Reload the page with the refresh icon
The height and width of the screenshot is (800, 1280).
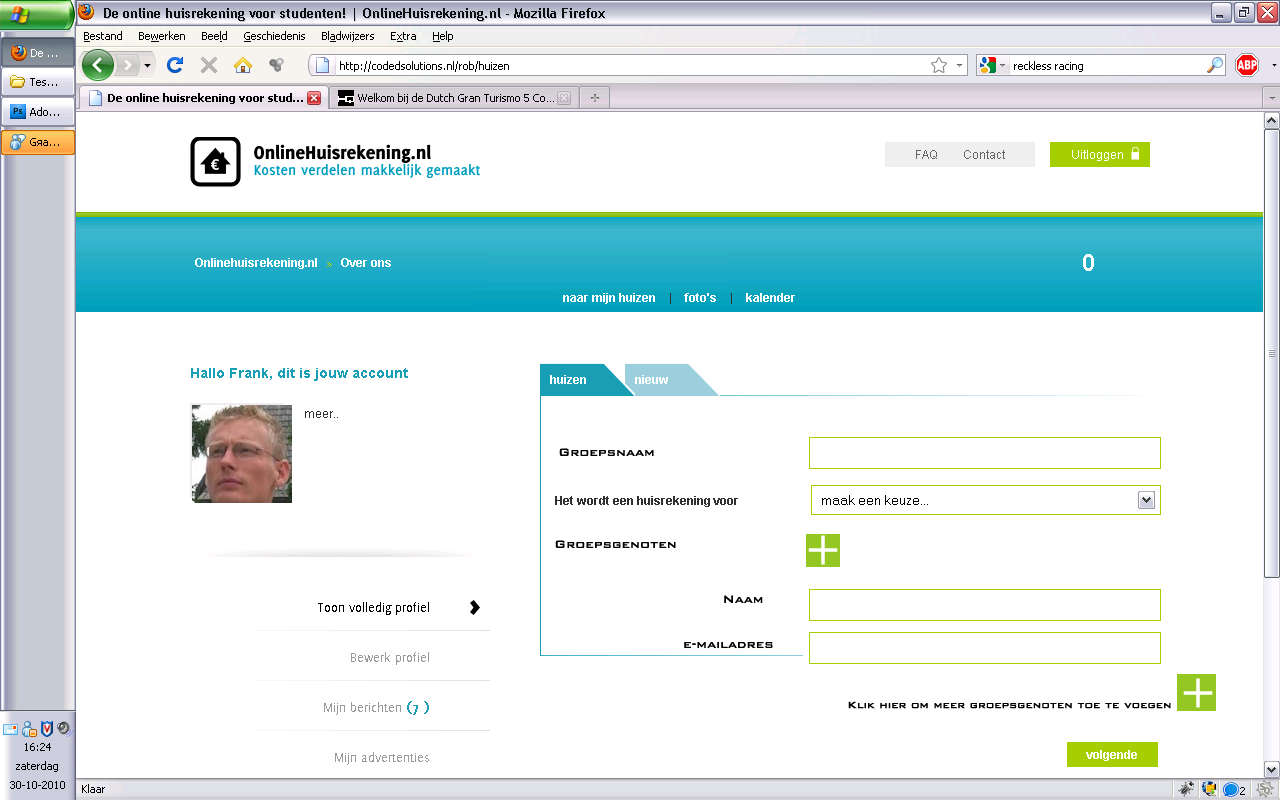(175, 65)
